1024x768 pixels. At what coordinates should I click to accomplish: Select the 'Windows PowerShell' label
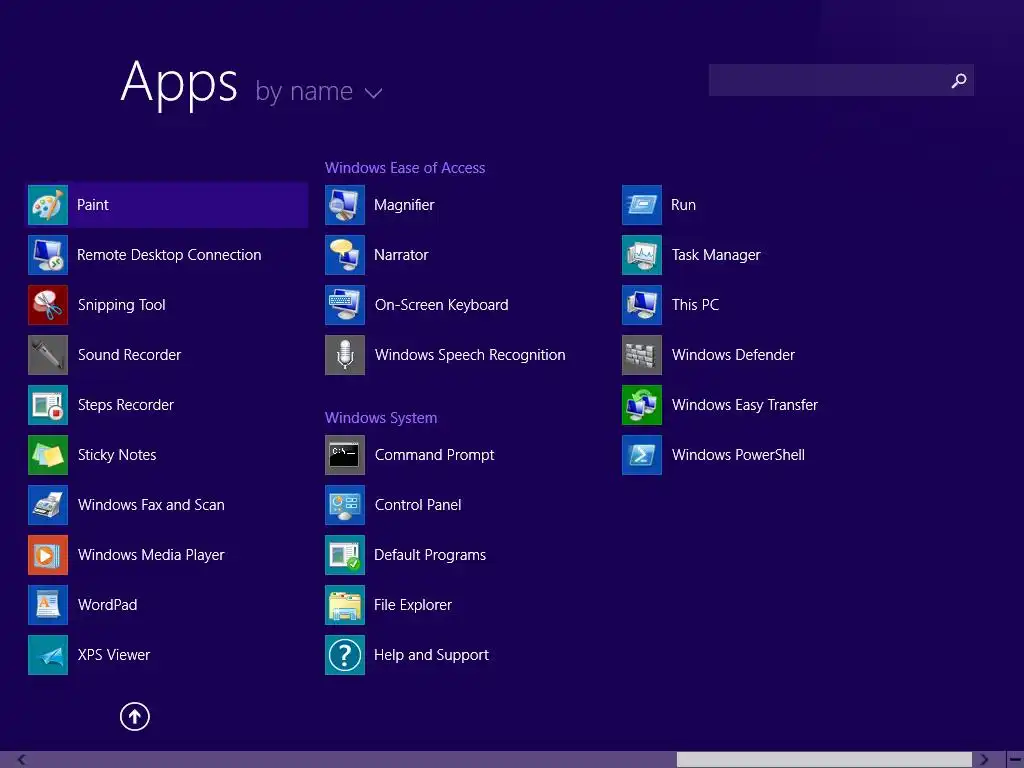click(x=738, y=455)
